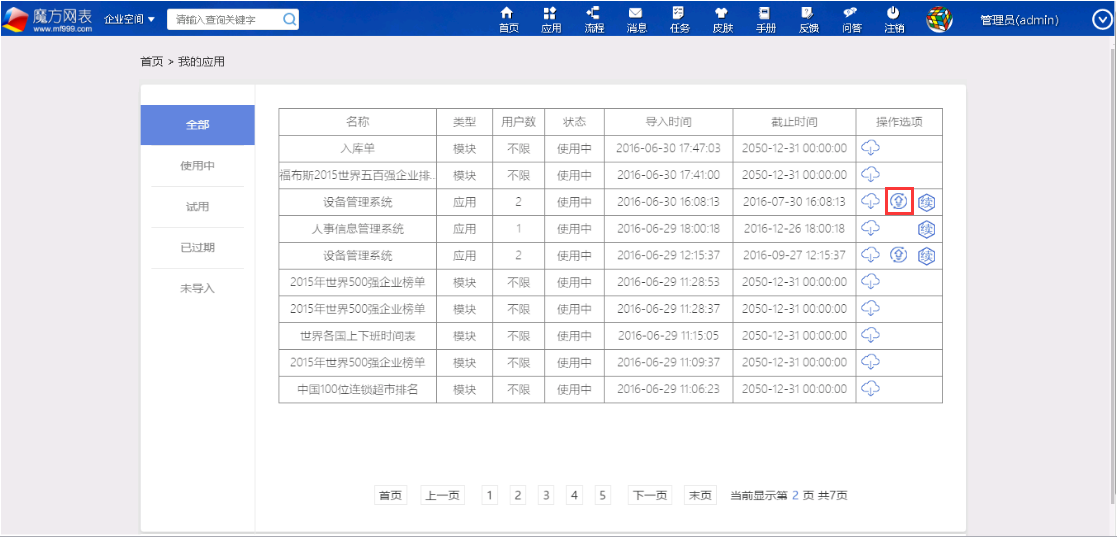Image resolution: width=1117 pixels, height=537 pixels.
Task: Click the 魔方网表 logo
Action: 47,20
